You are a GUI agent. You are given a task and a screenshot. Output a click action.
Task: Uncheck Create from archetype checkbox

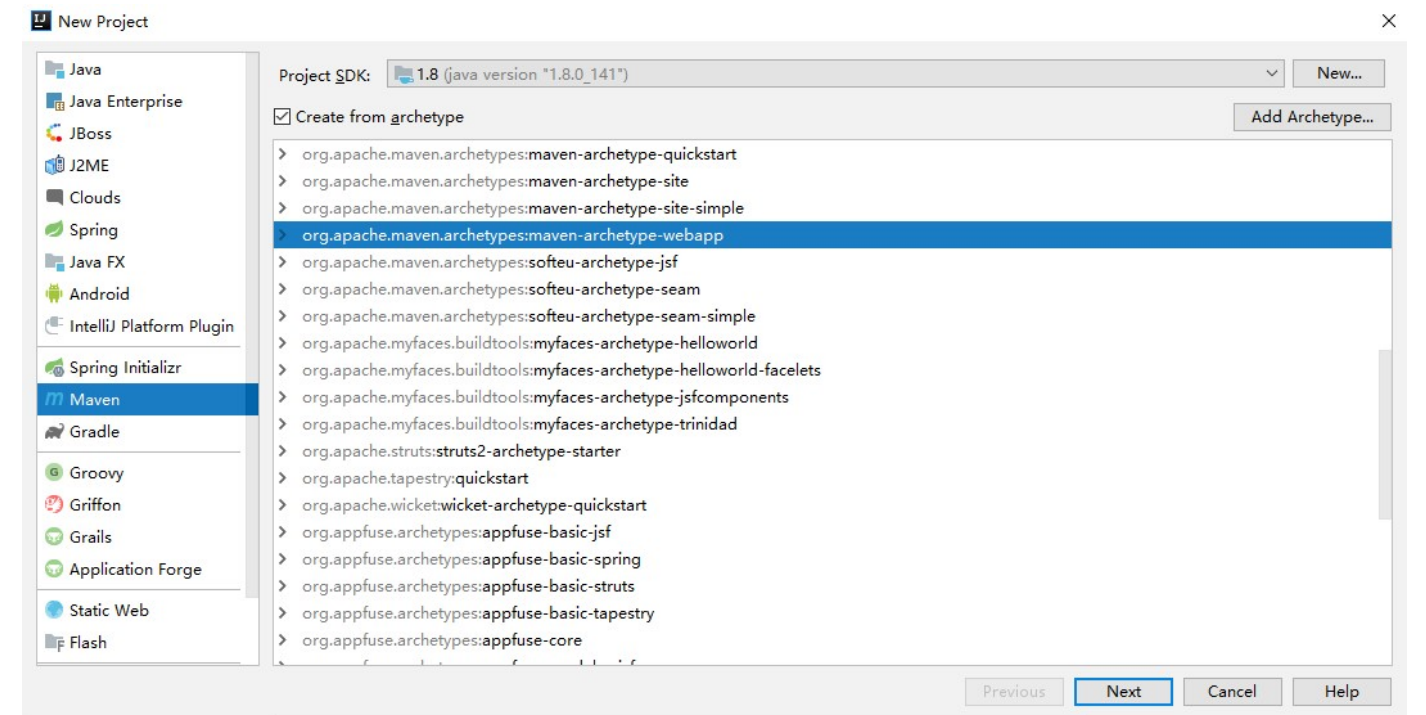click(x=283, y=117)
